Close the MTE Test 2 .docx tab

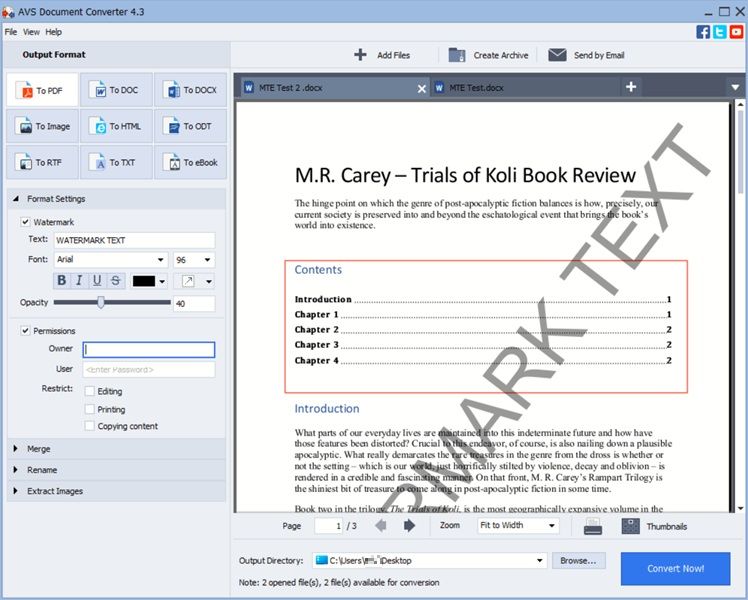pos(421,89)
